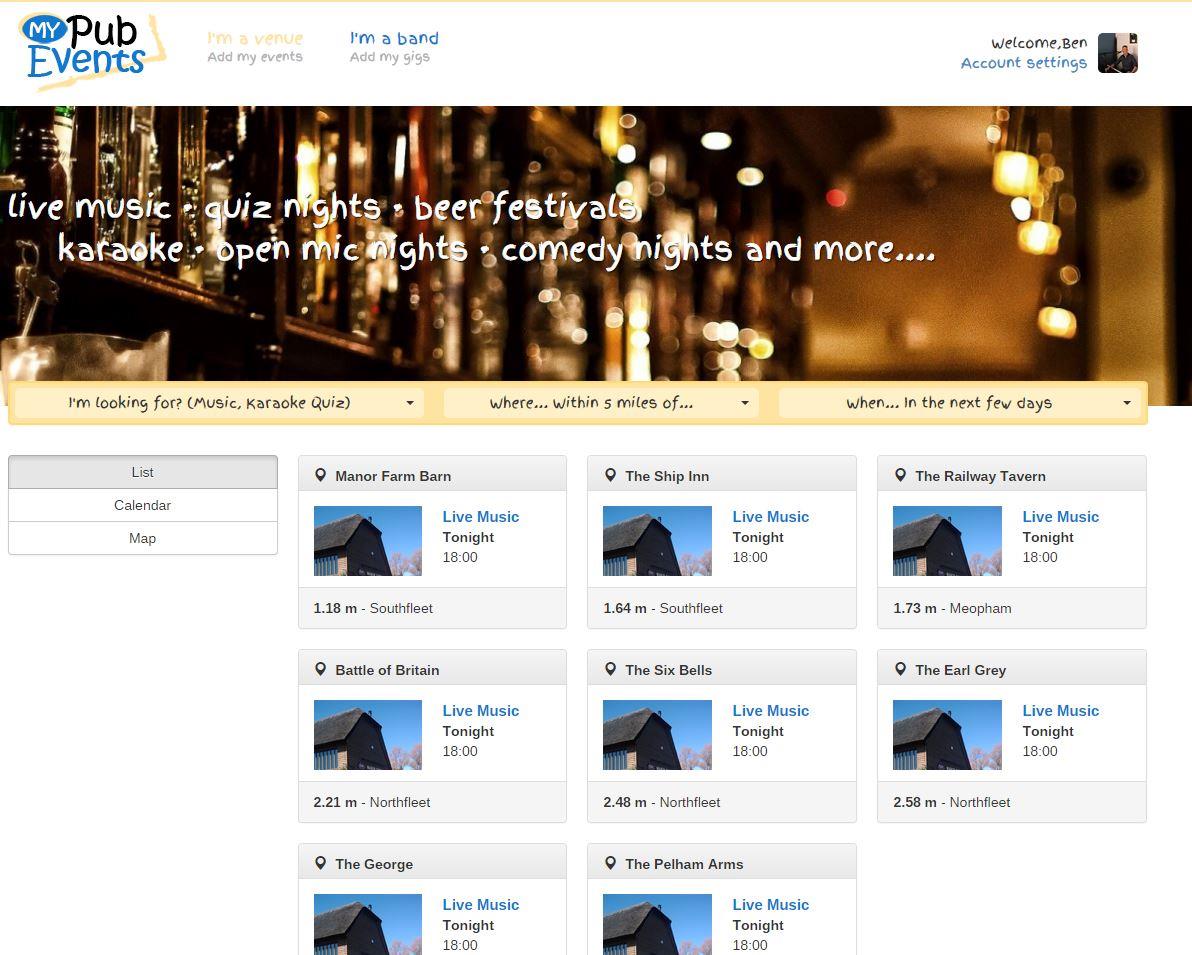Click the map pin beside Battle of Britain

point(321,669)
